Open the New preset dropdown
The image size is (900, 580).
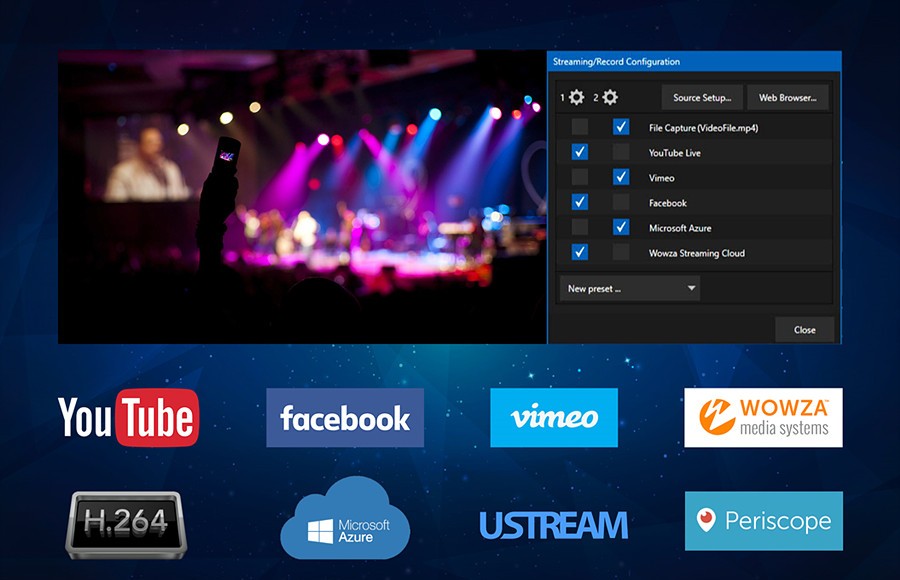tap(630, 288)
